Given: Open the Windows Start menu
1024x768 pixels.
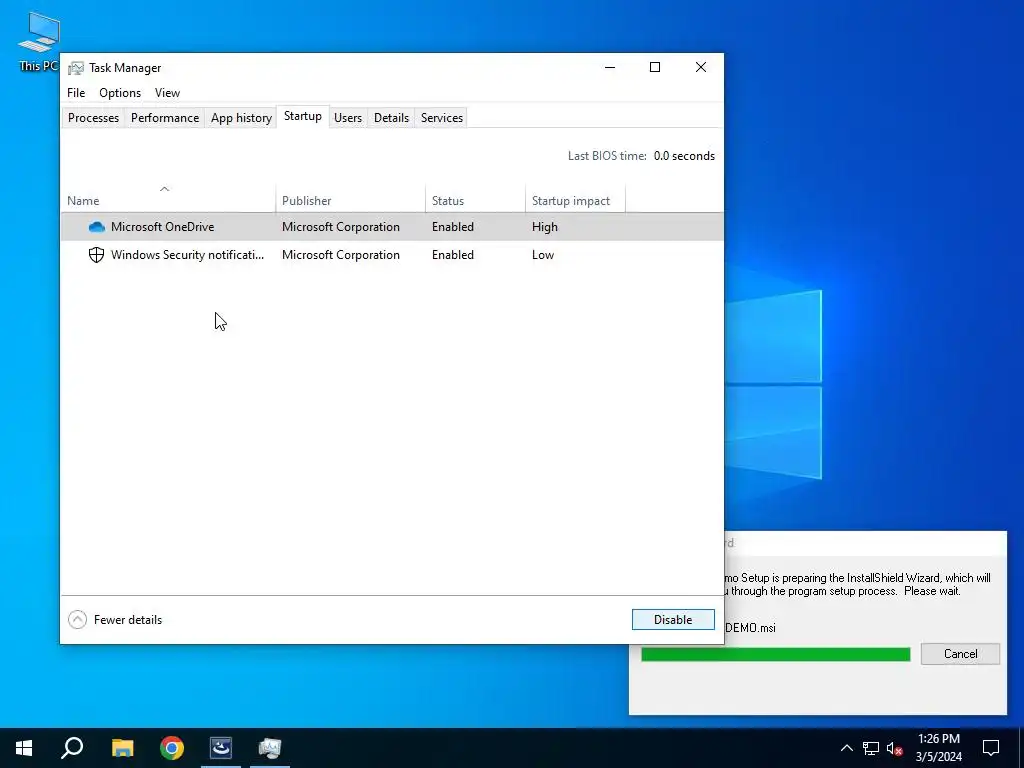Looking at the screenshot, I should pos(24,748).
